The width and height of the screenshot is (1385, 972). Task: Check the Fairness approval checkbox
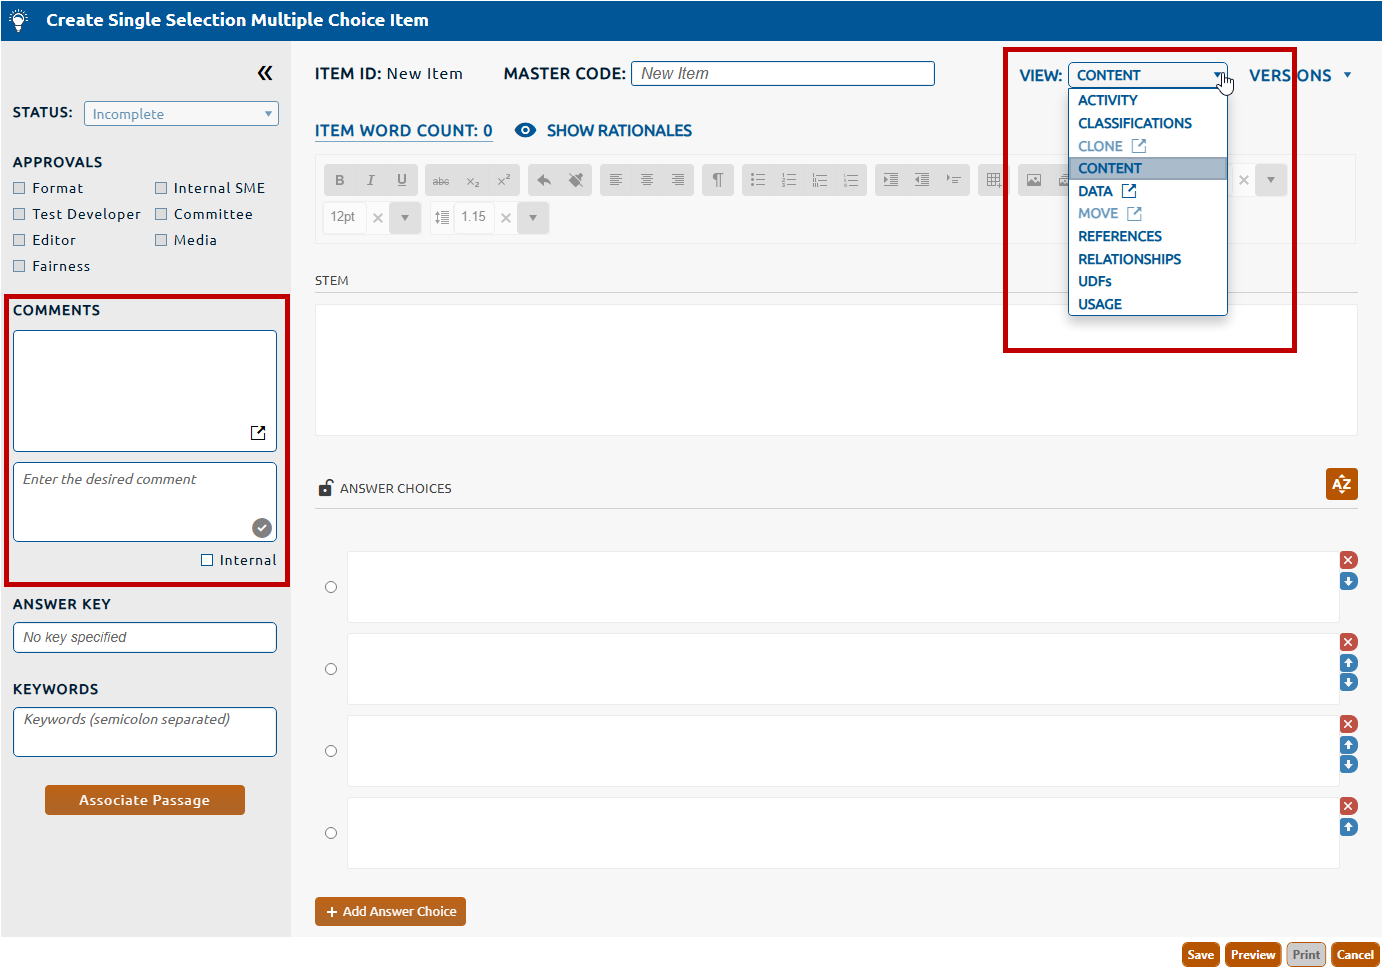tap(19, 266)
